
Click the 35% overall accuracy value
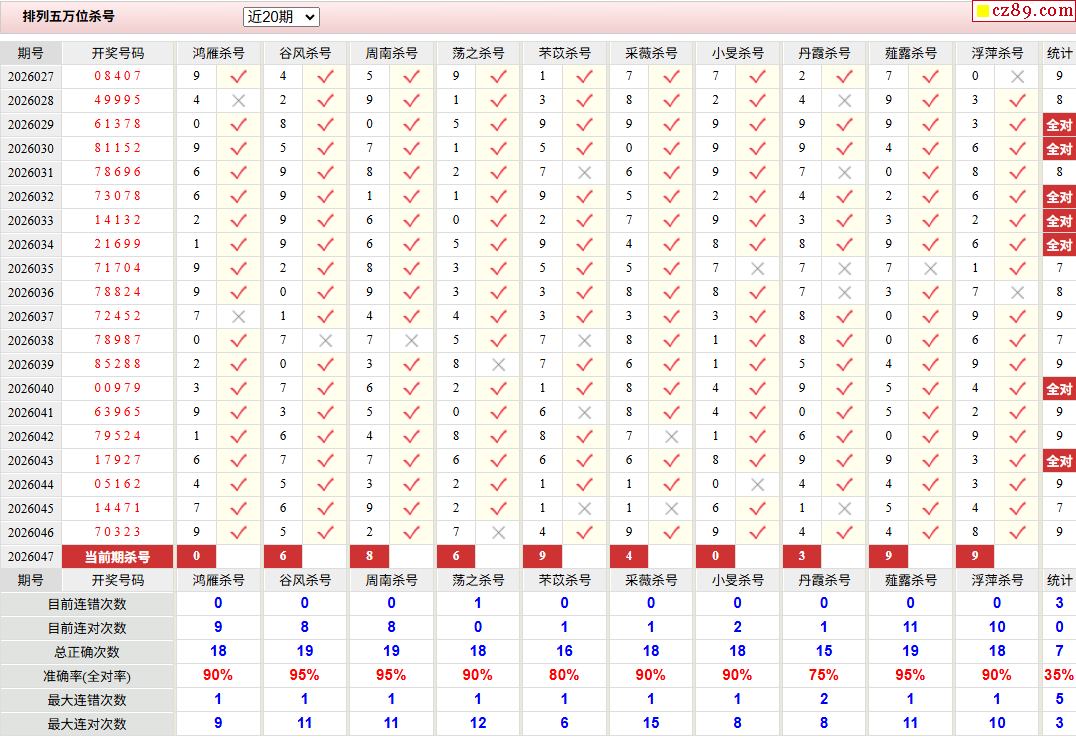(1059, 676)
